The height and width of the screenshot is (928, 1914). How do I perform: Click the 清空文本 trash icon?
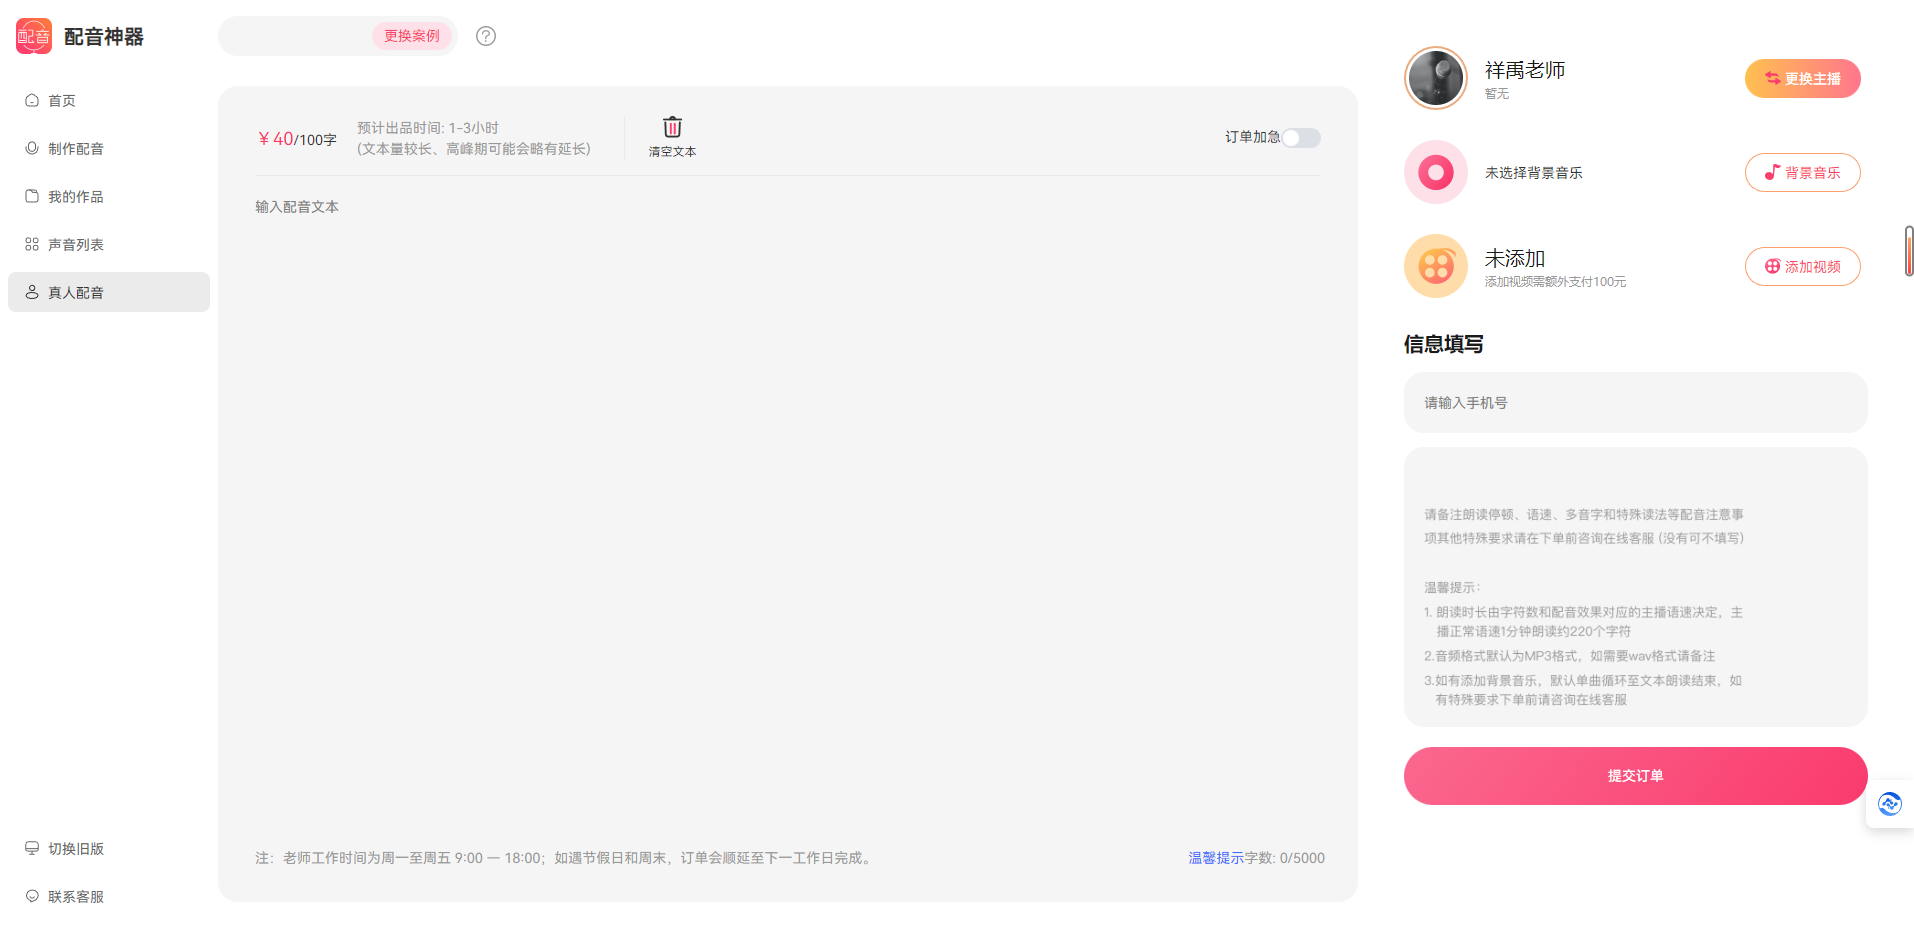(x=671, y=126)
